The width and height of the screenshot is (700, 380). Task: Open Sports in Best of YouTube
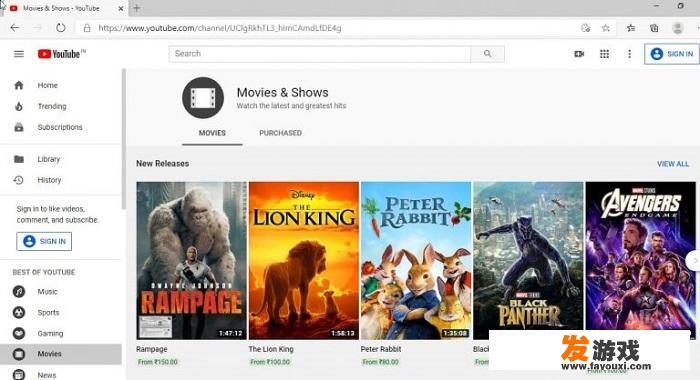click(x=48, y=313)
